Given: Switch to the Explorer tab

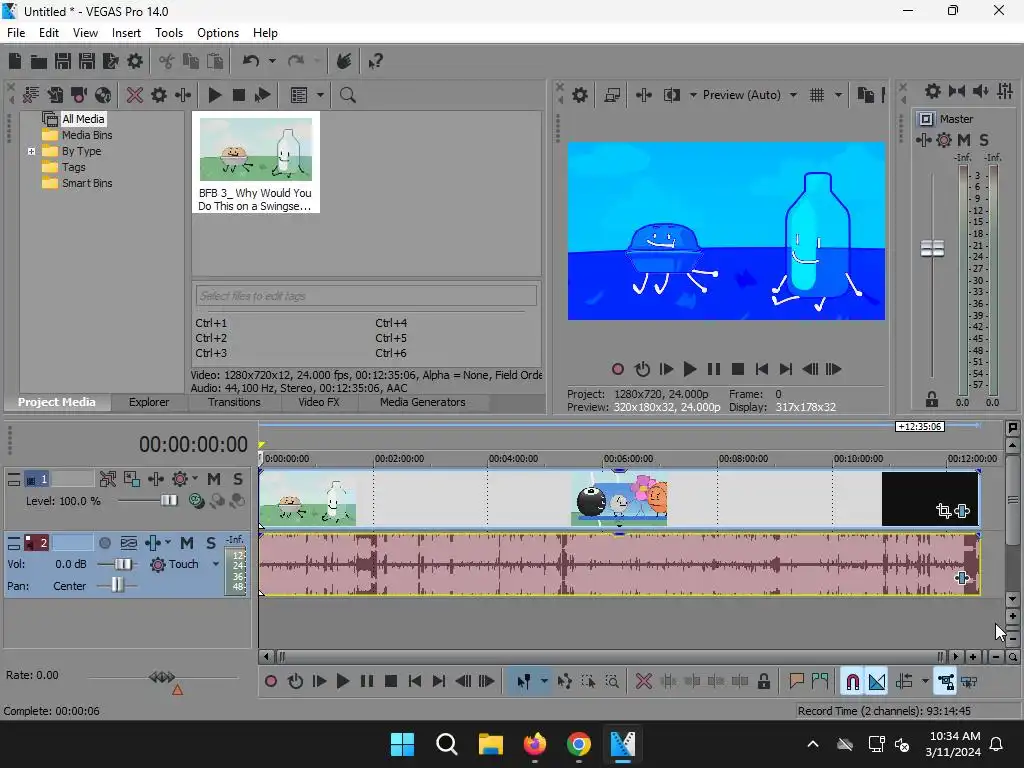Looking at the screenshot, I should coord(149,402).
